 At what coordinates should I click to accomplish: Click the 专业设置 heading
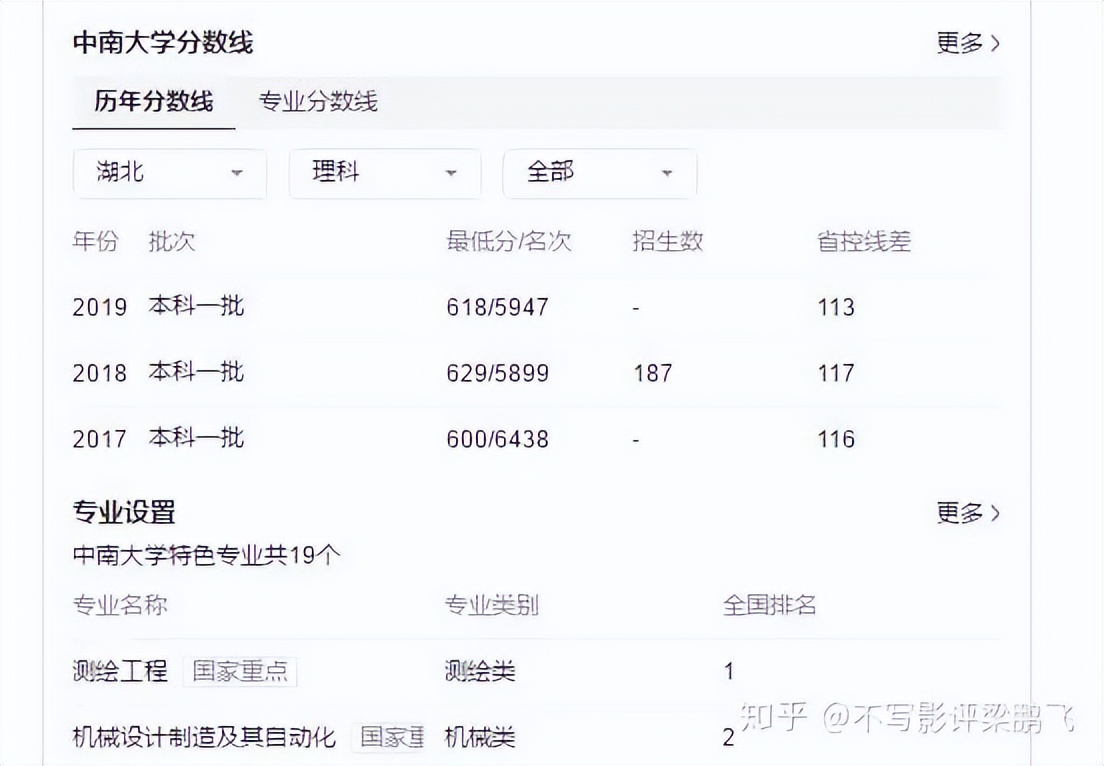click(124, 512)
